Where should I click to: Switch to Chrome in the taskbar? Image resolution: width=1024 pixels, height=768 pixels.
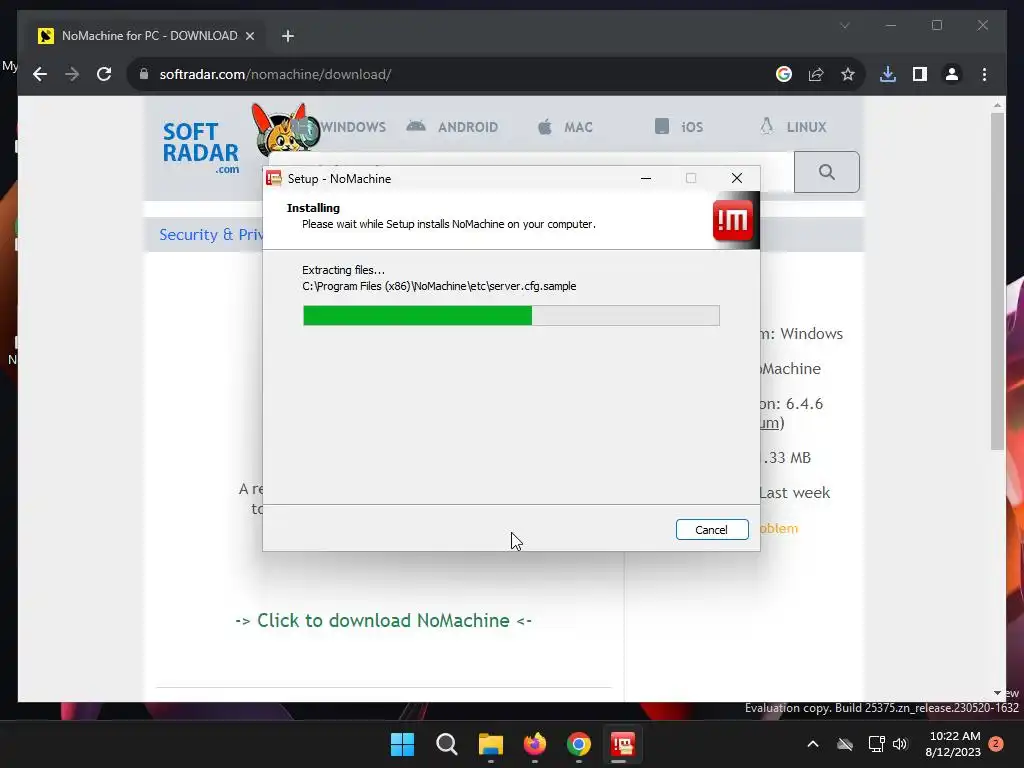pyautogui.click(x=579, y=744)
